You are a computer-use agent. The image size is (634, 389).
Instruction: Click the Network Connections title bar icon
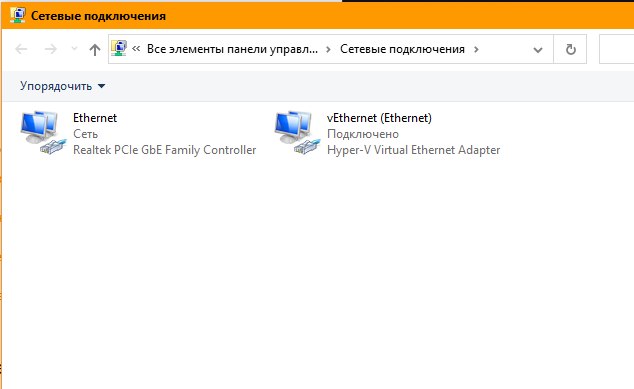pyautogui.click(x=18, y=15)
